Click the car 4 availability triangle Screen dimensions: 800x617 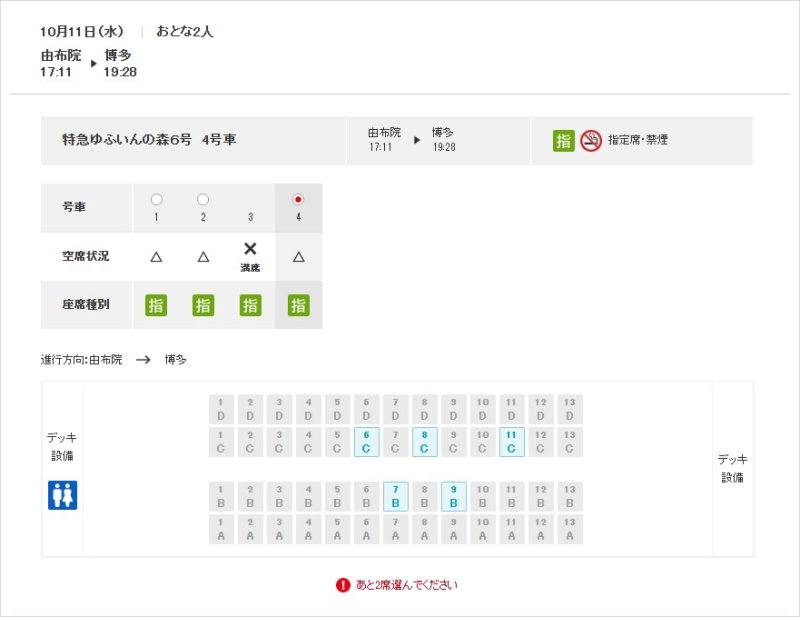(299, 257)
